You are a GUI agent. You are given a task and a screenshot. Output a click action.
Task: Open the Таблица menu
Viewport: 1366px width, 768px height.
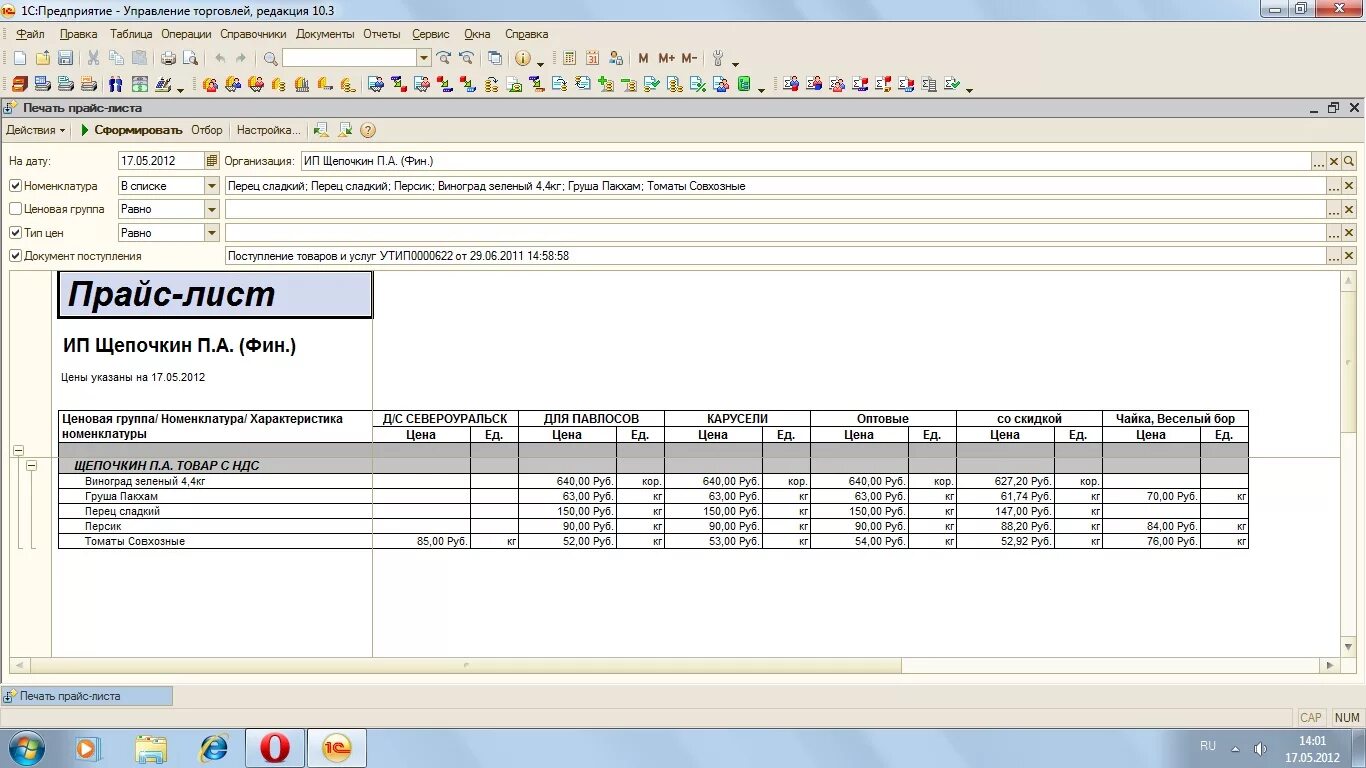coord(131,34)
